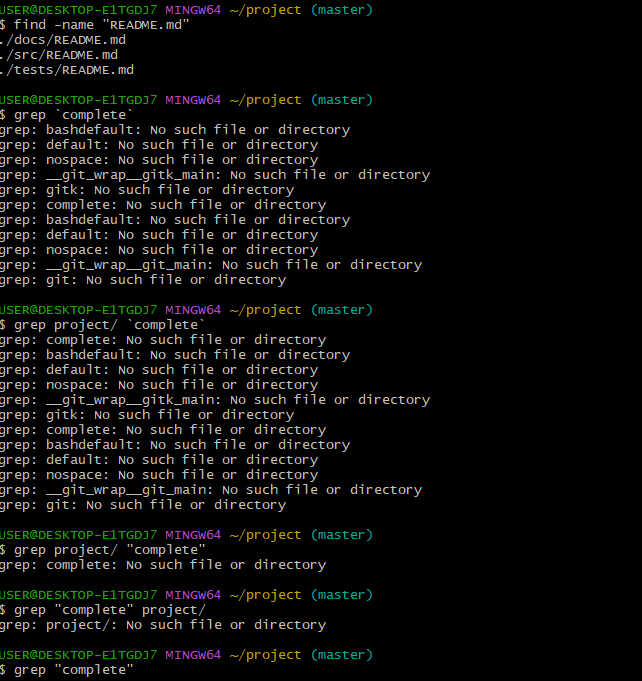Click the find -name "README.md" command line
The height and width of the screenshot is (681, 642).
point(95,25)
